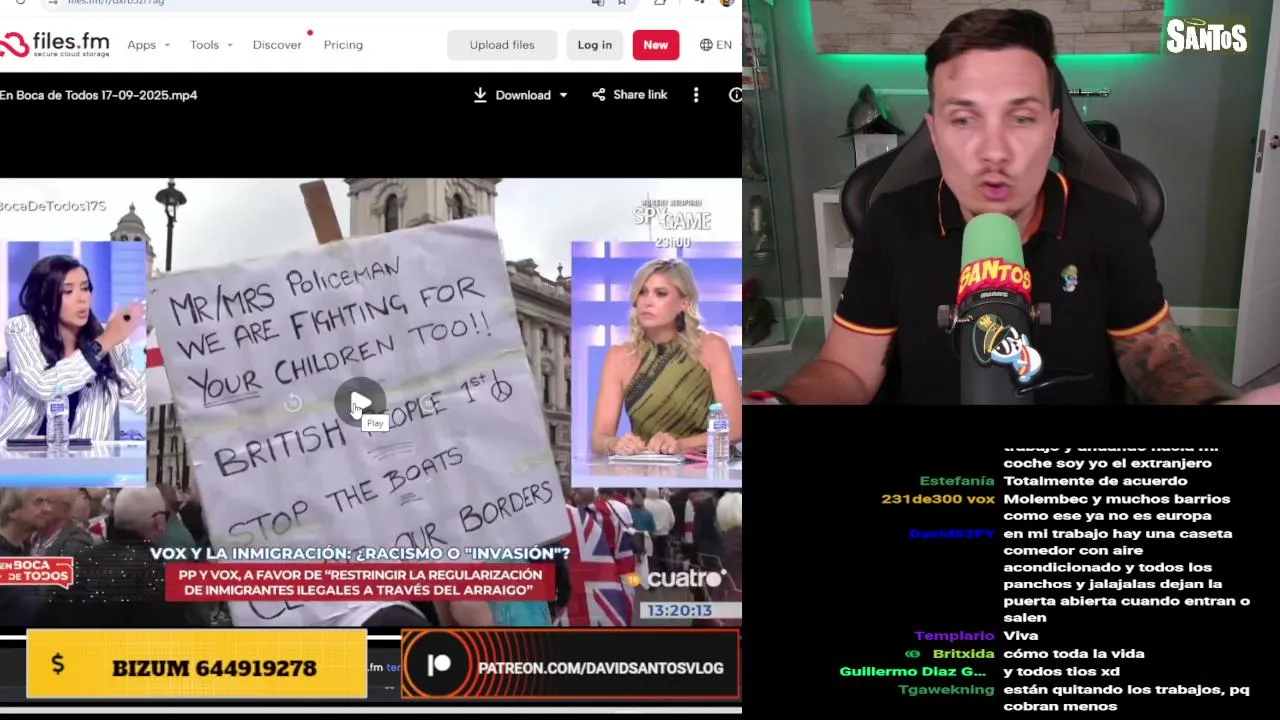Click the badge icon beside Britxida

pyautogui.click(x=912, y=654)
